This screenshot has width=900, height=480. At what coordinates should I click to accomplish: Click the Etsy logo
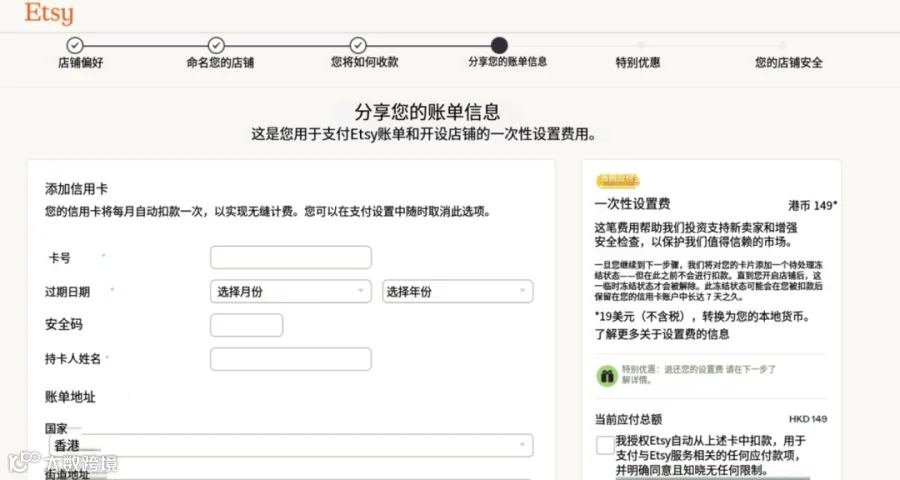click(x=49, y=13)
